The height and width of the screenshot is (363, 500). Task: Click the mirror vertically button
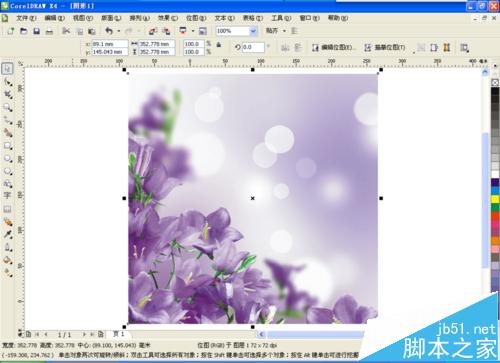pos(298,48)
